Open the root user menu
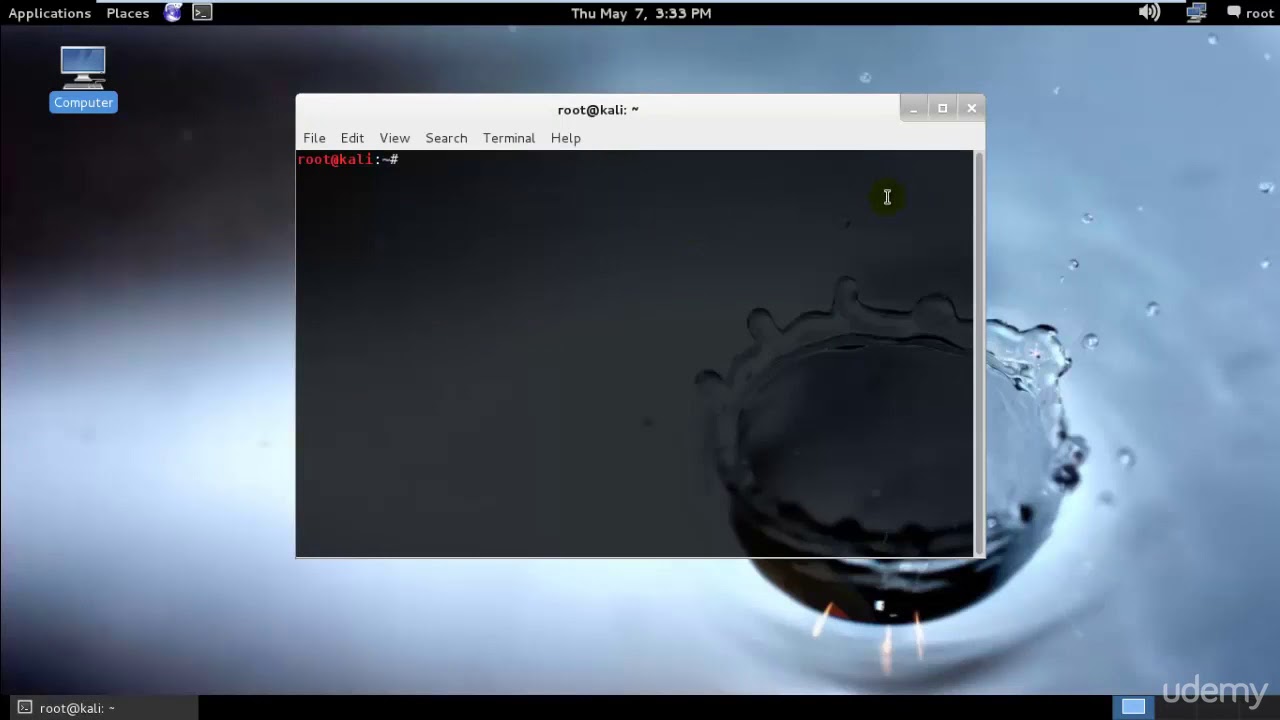 click(x=1260, y=13)
